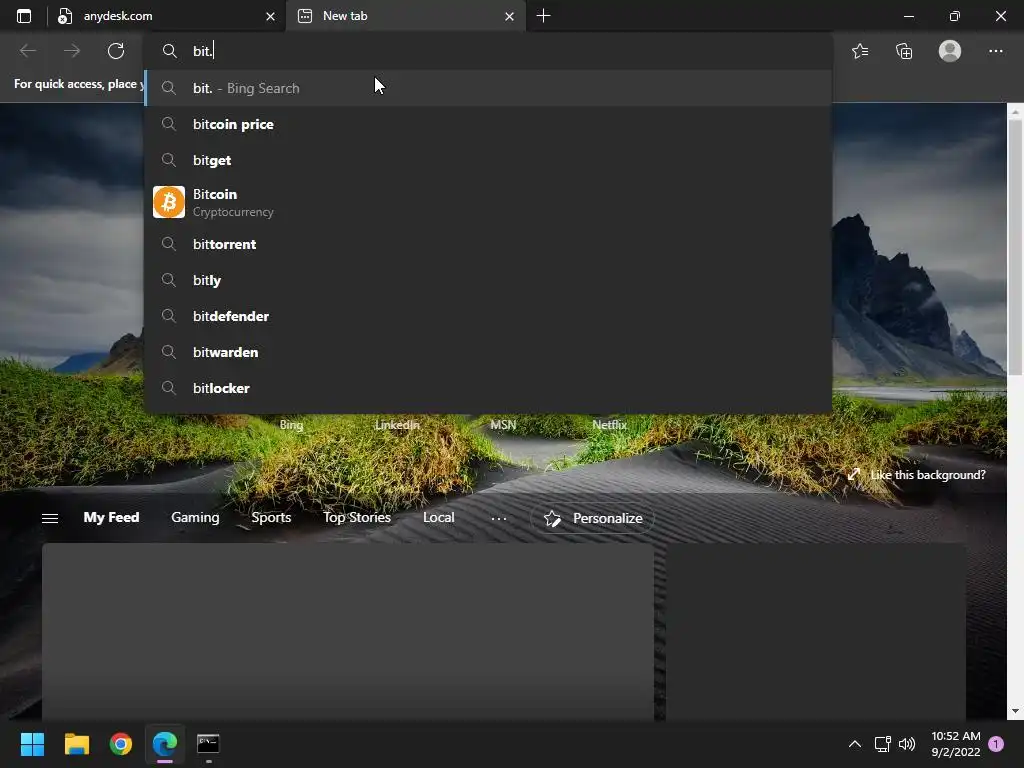Open the LinkedIn quick link

tap(397, 424)
